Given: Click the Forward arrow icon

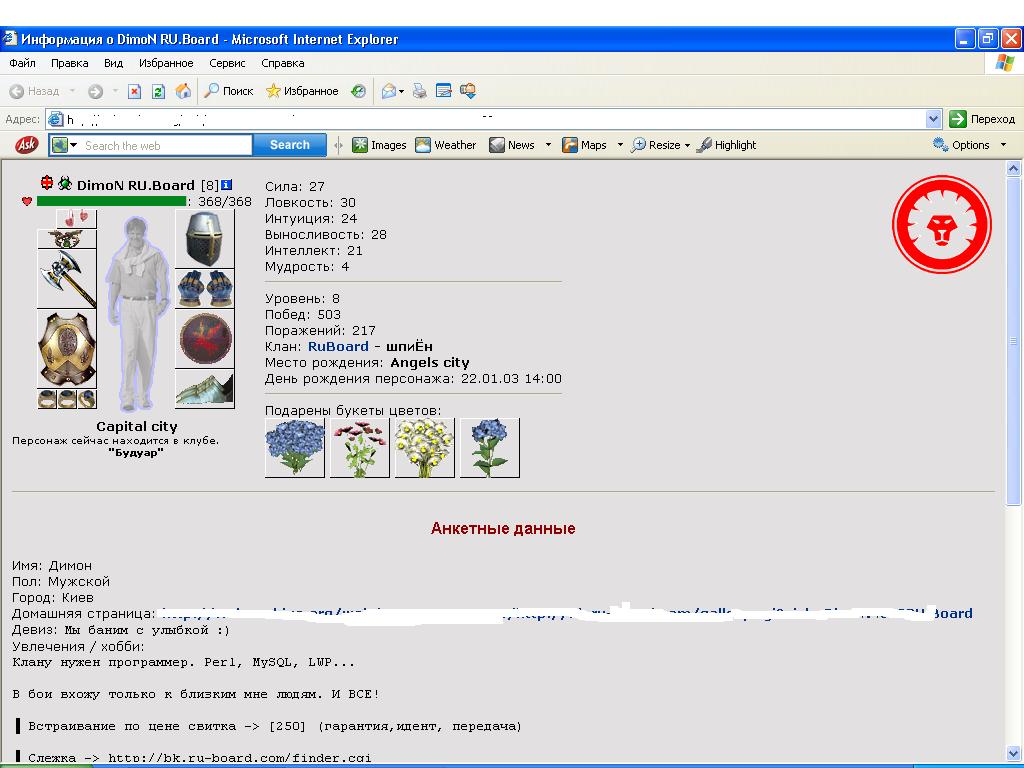Looking at the screenshot, I should (95, 91).
